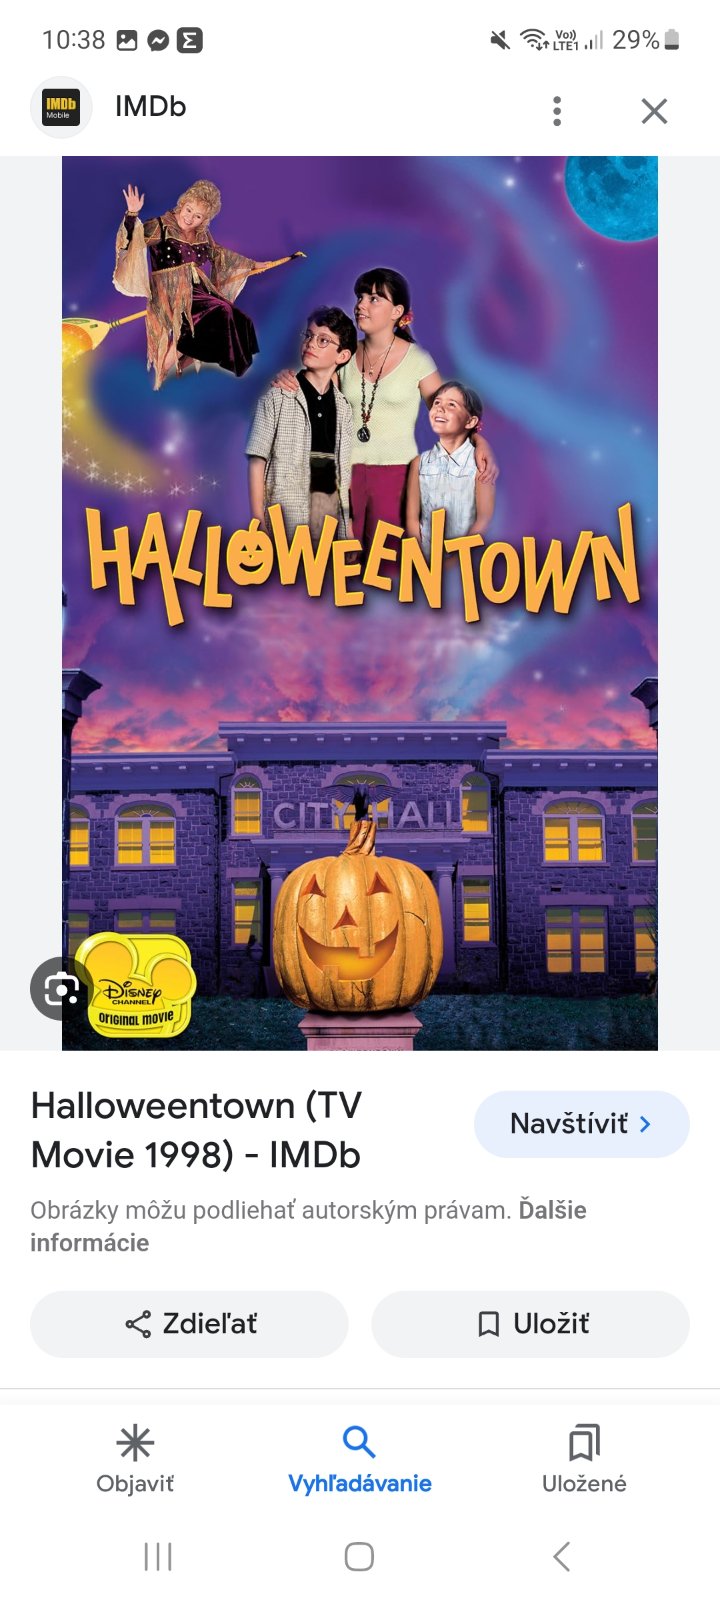Open the Ďalšie informácie link
The image size is (720, 1600).
308,1226
